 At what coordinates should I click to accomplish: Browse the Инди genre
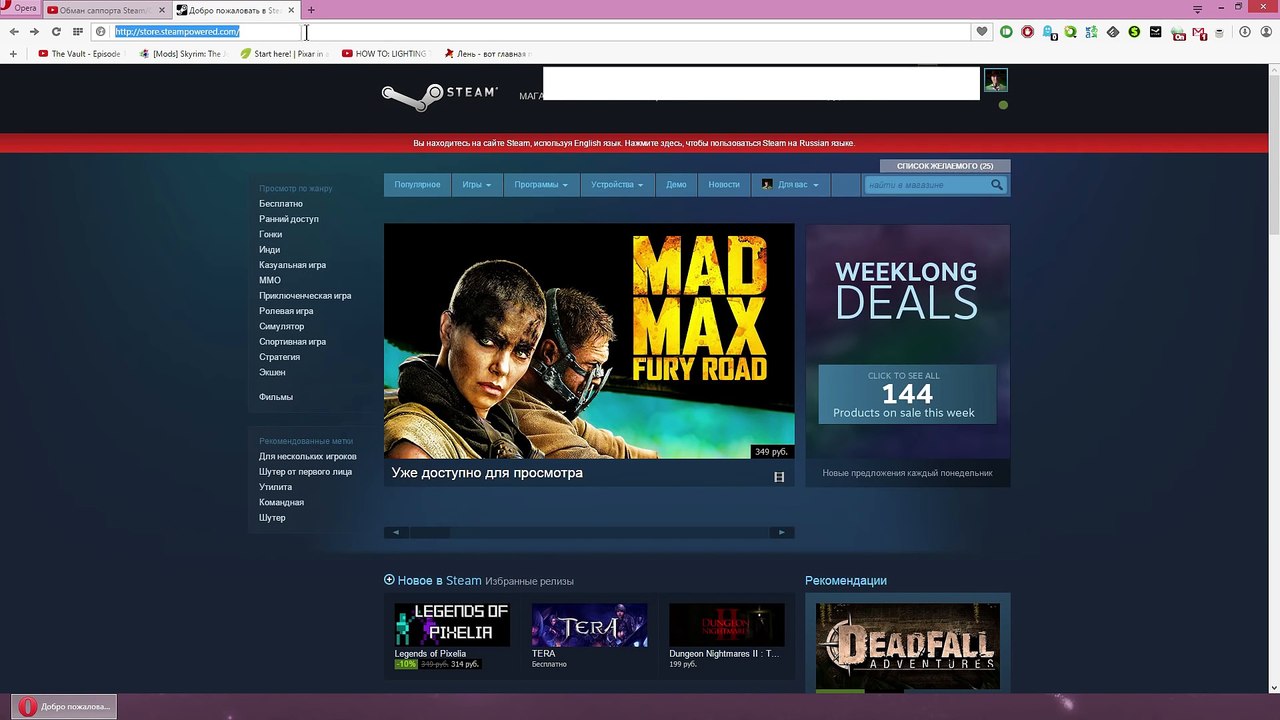coord(269,250)
